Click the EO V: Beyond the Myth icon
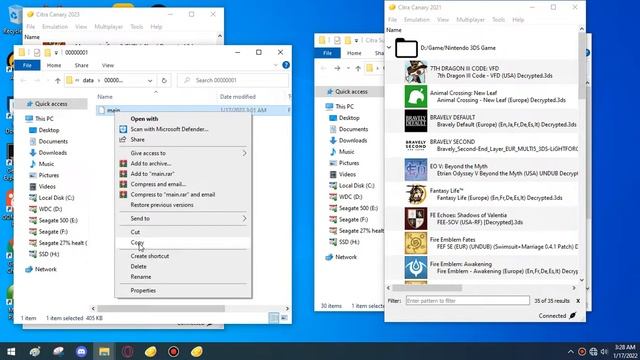 [416, 170]
